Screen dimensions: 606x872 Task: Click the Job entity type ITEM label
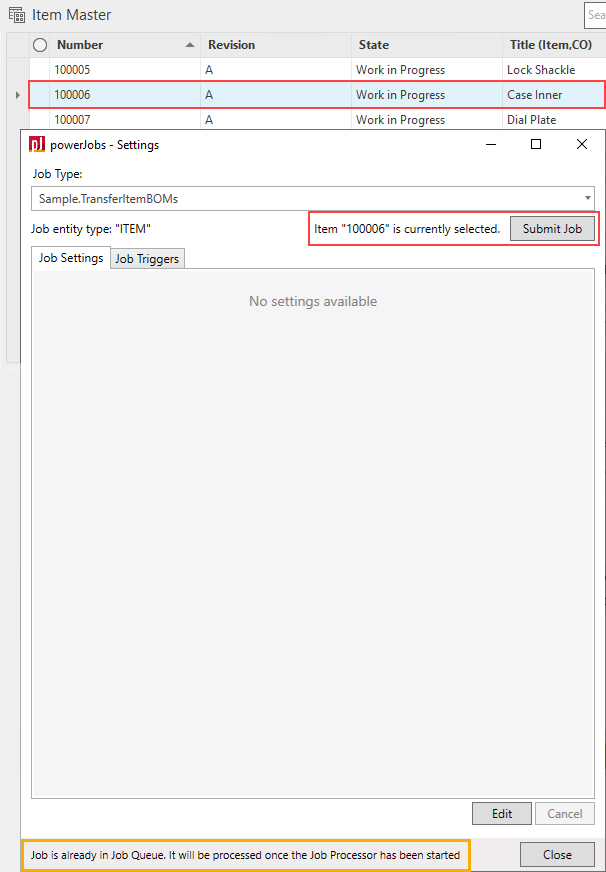91,229
